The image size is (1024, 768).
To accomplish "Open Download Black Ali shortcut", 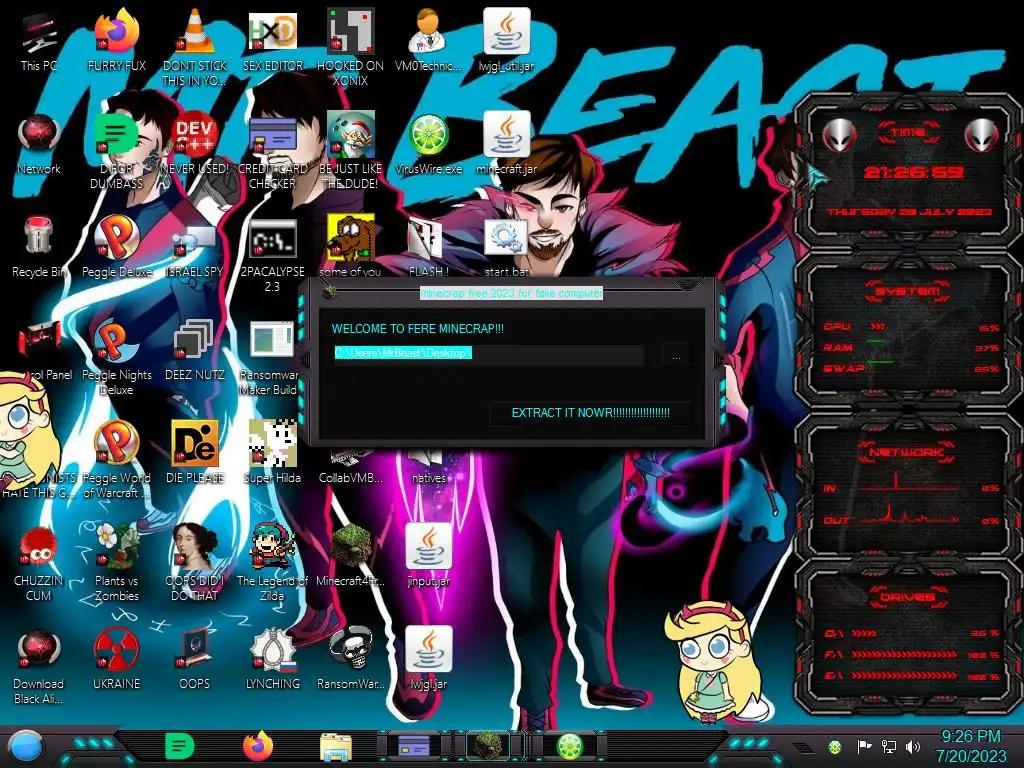I will point(39,665).
